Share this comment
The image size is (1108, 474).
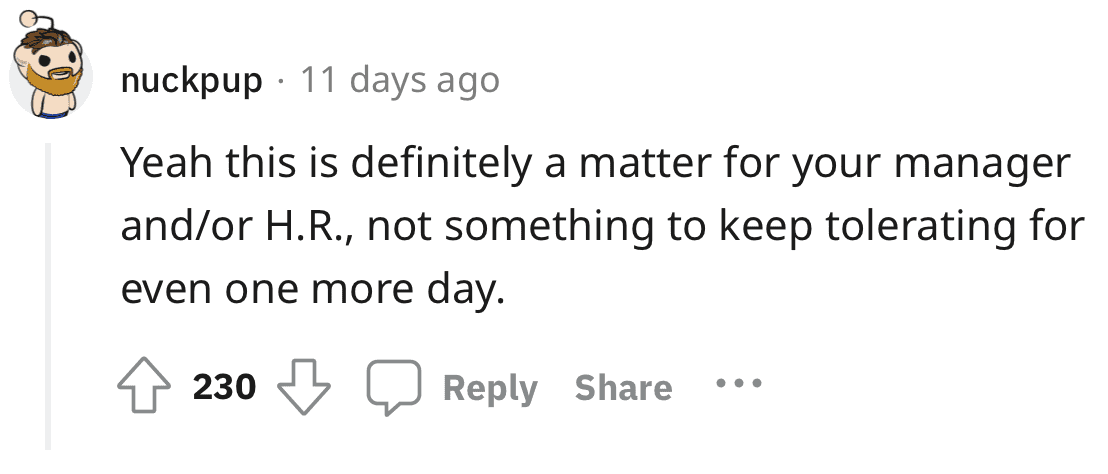pyautogui.click(x=623, y=388)
